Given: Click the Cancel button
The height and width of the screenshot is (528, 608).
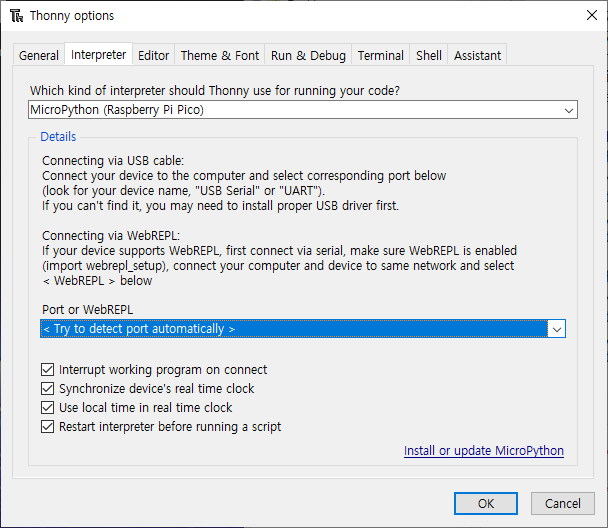Looking at the screenshot, I should 563,504.
